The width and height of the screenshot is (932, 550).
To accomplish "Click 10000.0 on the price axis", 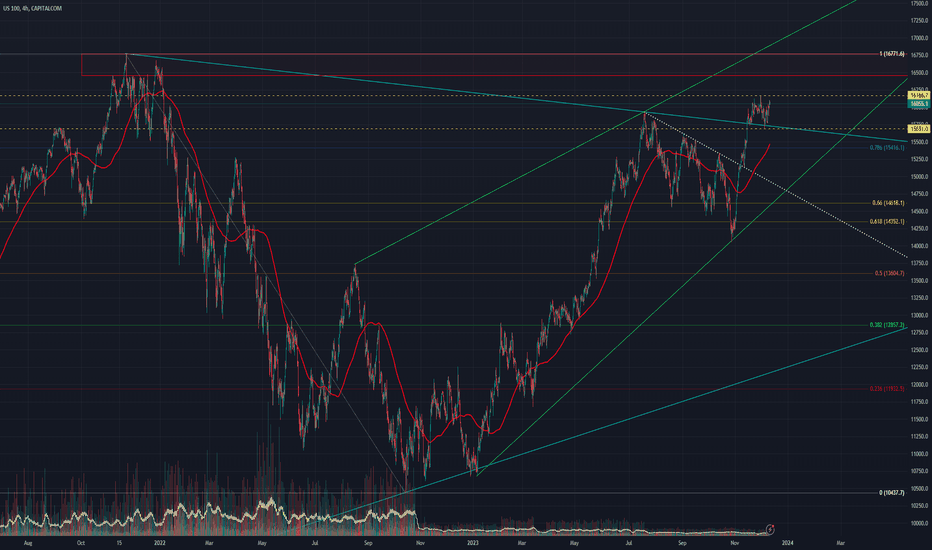I will point(919,524).
